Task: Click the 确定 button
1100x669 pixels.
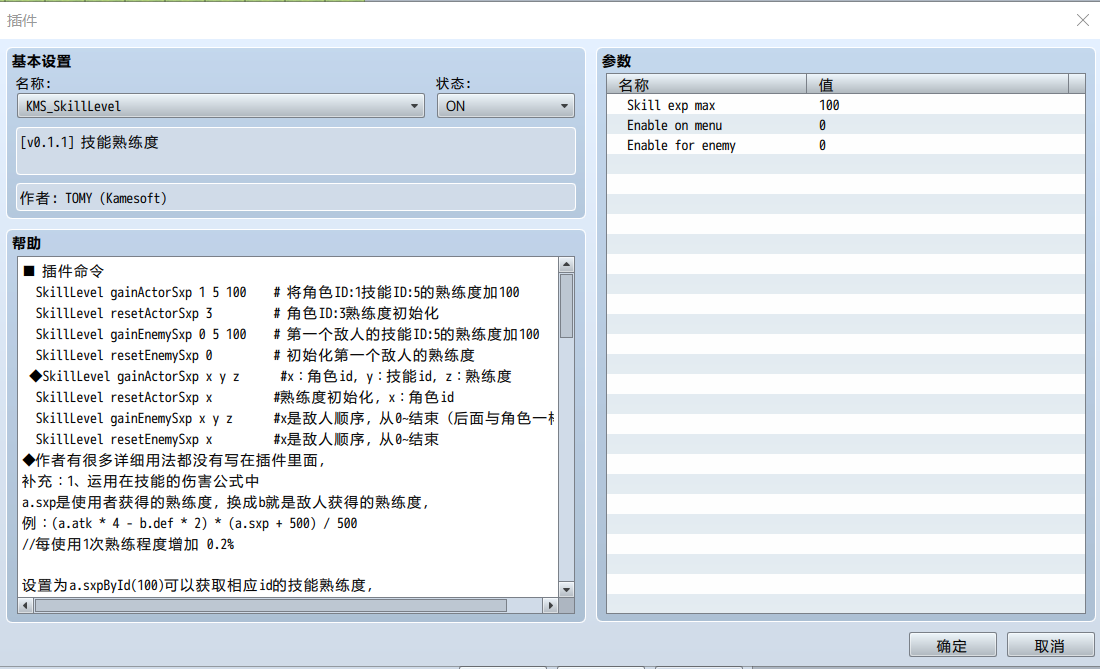Action: click(x=952, y=645)
